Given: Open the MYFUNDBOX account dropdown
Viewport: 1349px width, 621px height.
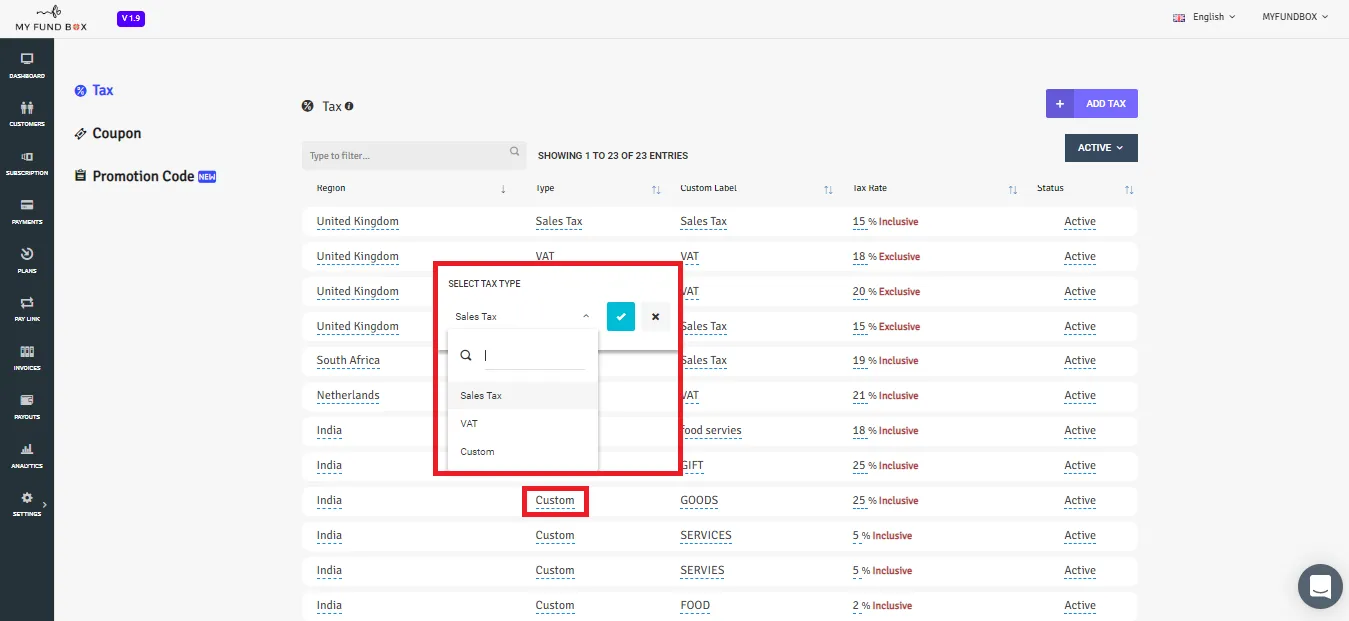Looking at the screenshot, I should (x=1294, y=17).
